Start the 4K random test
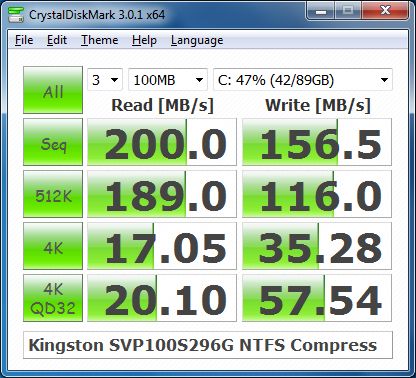Viewport: 416px width, 378px height. coord(53,246)
